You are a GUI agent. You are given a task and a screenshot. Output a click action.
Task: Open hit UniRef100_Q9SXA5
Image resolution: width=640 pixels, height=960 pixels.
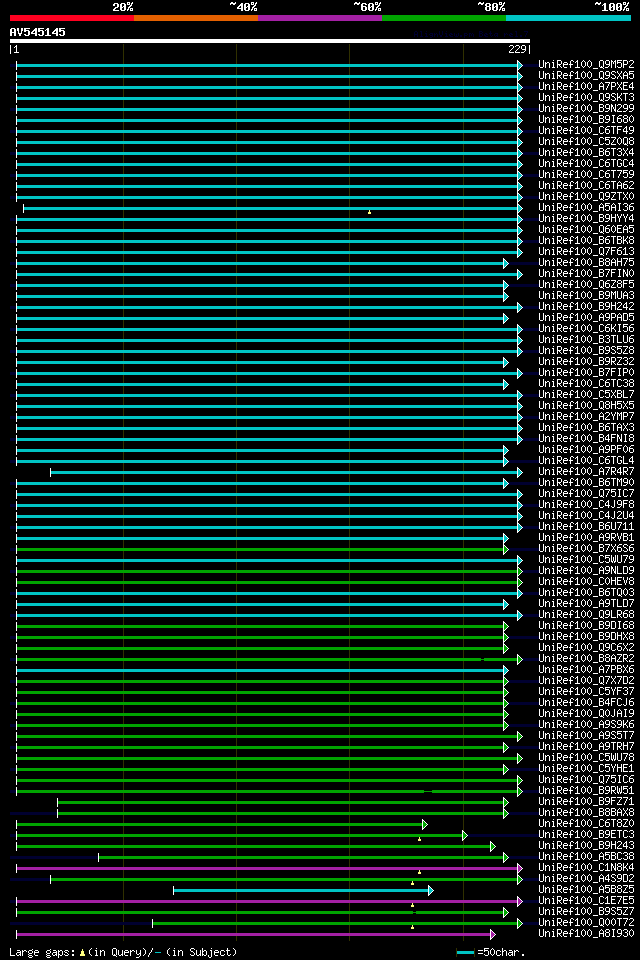tap(586, 75)
